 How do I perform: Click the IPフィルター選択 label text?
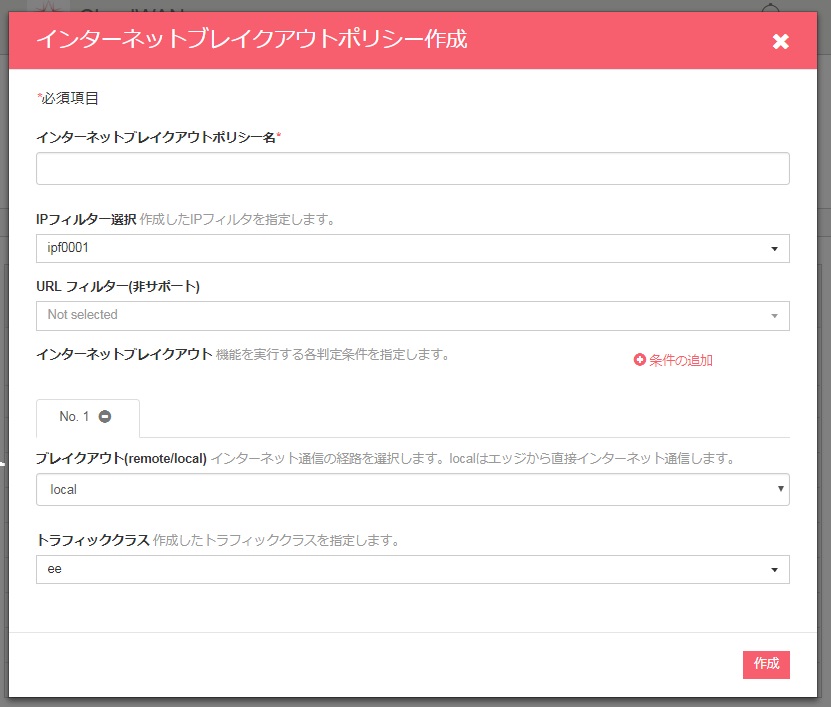pos(86,219)
